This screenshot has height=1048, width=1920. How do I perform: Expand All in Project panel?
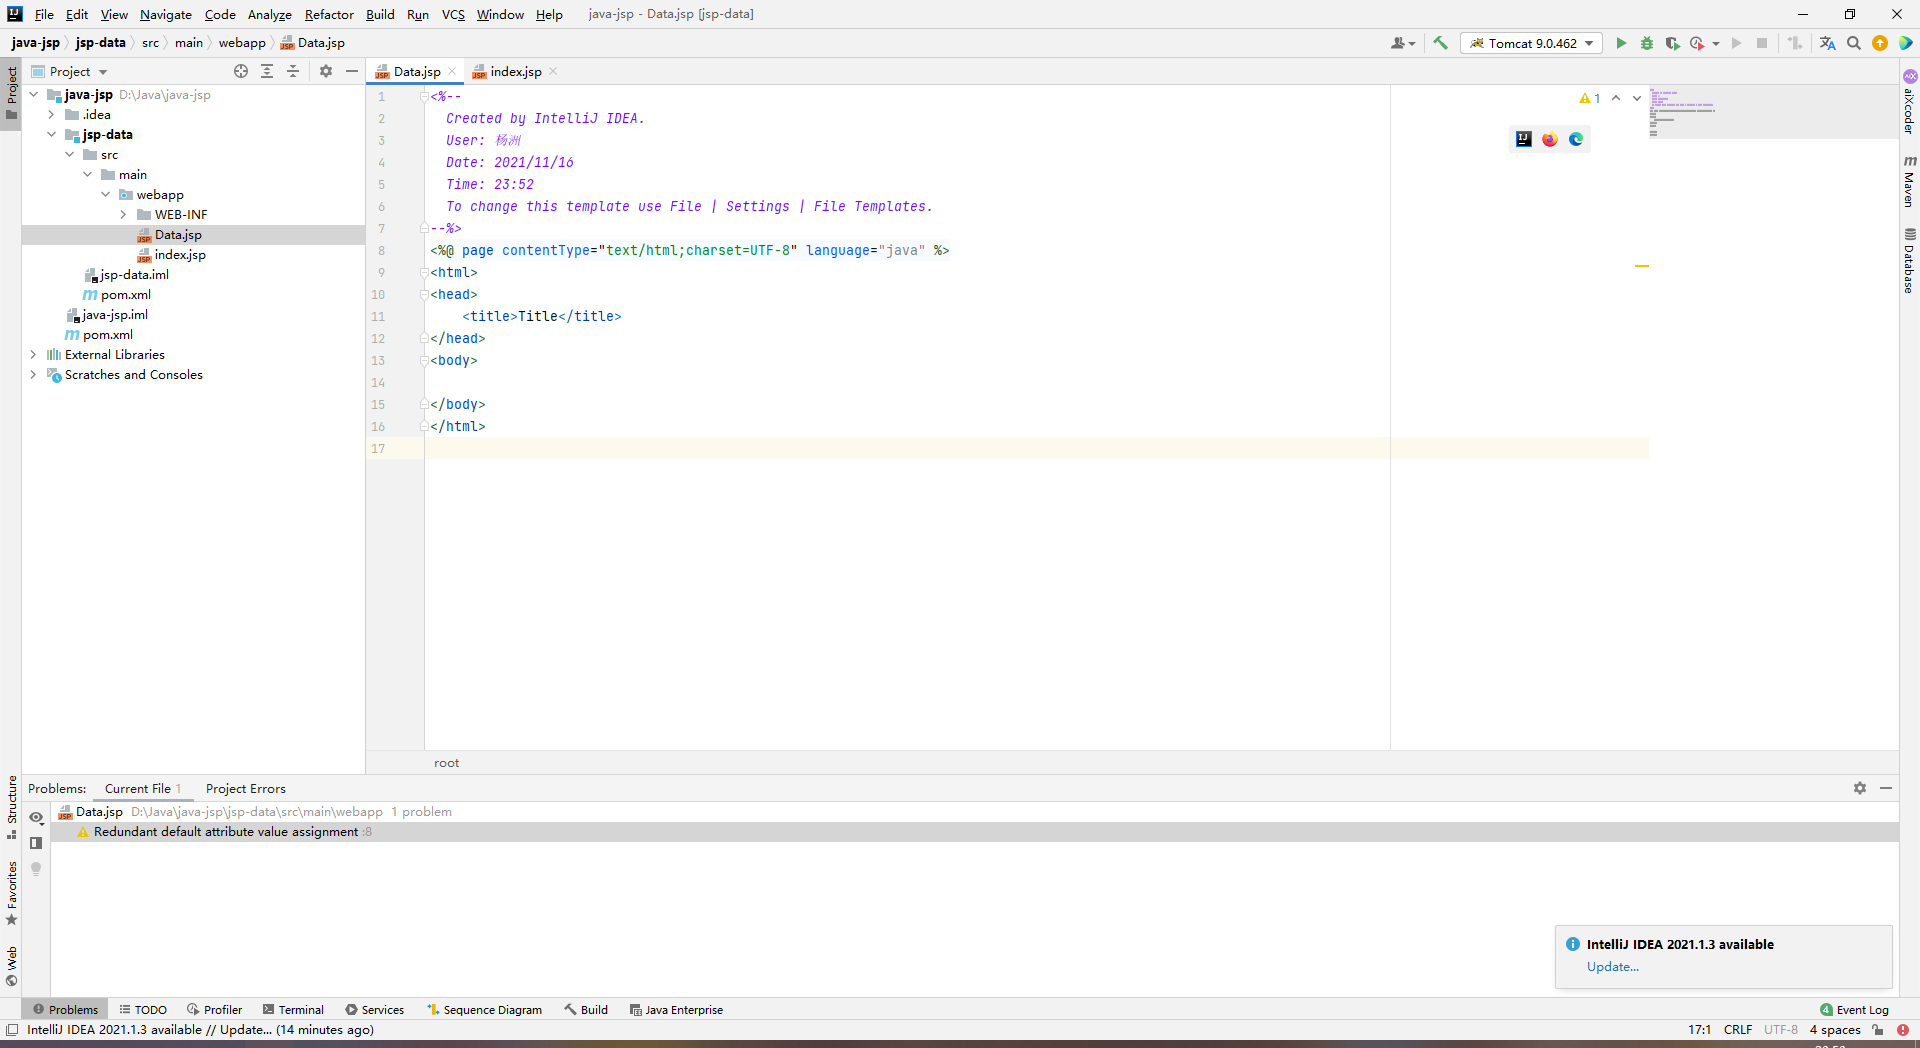tap(267, 71)
